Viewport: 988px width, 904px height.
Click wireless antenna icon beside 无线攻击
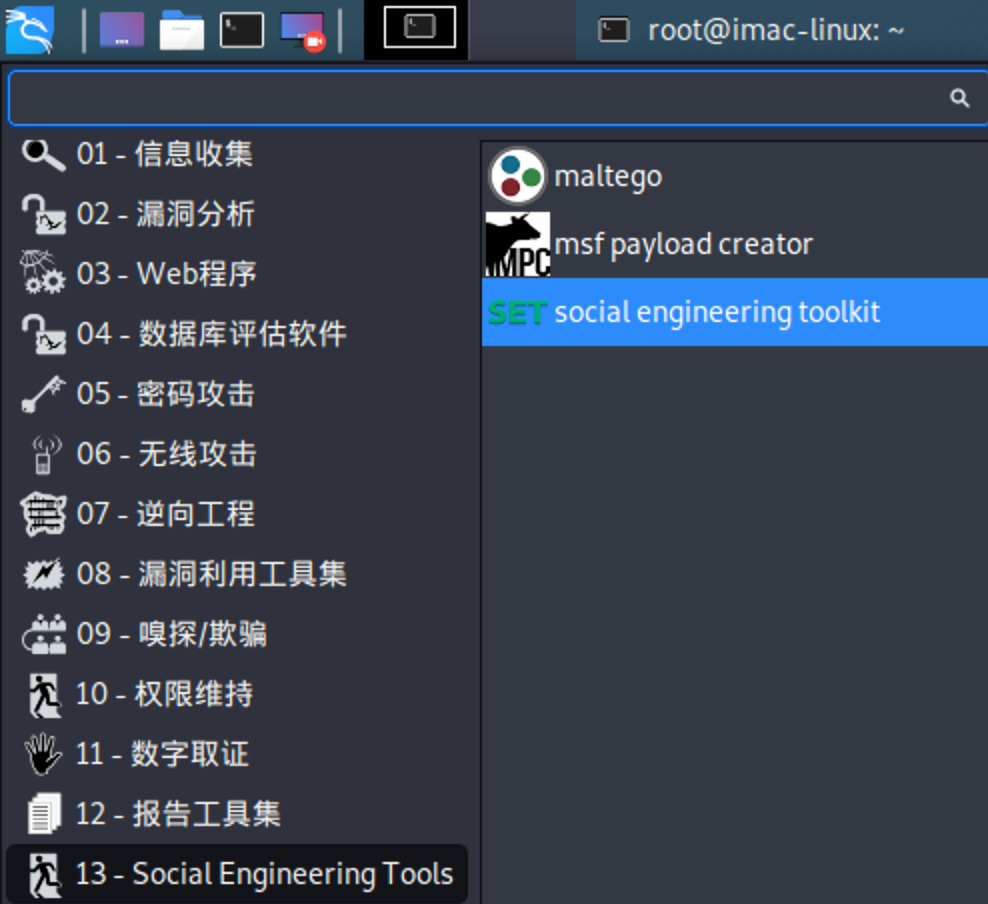(45, 454)
